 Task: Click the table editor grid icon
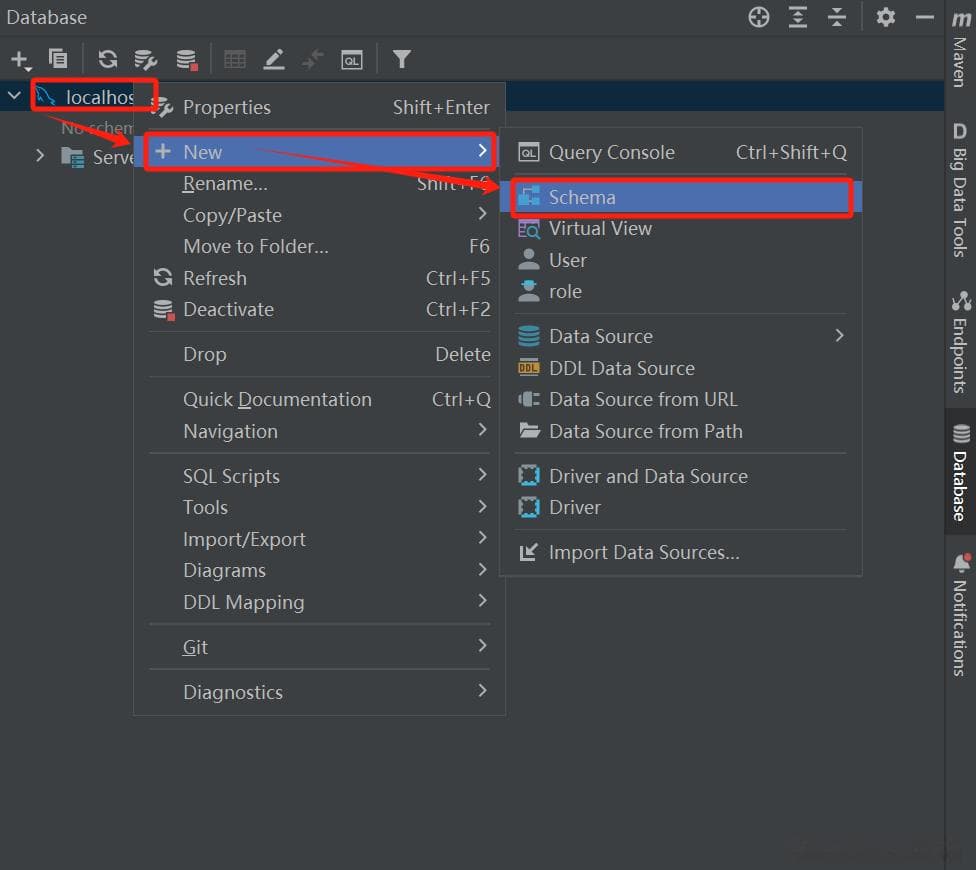point(235,59)
